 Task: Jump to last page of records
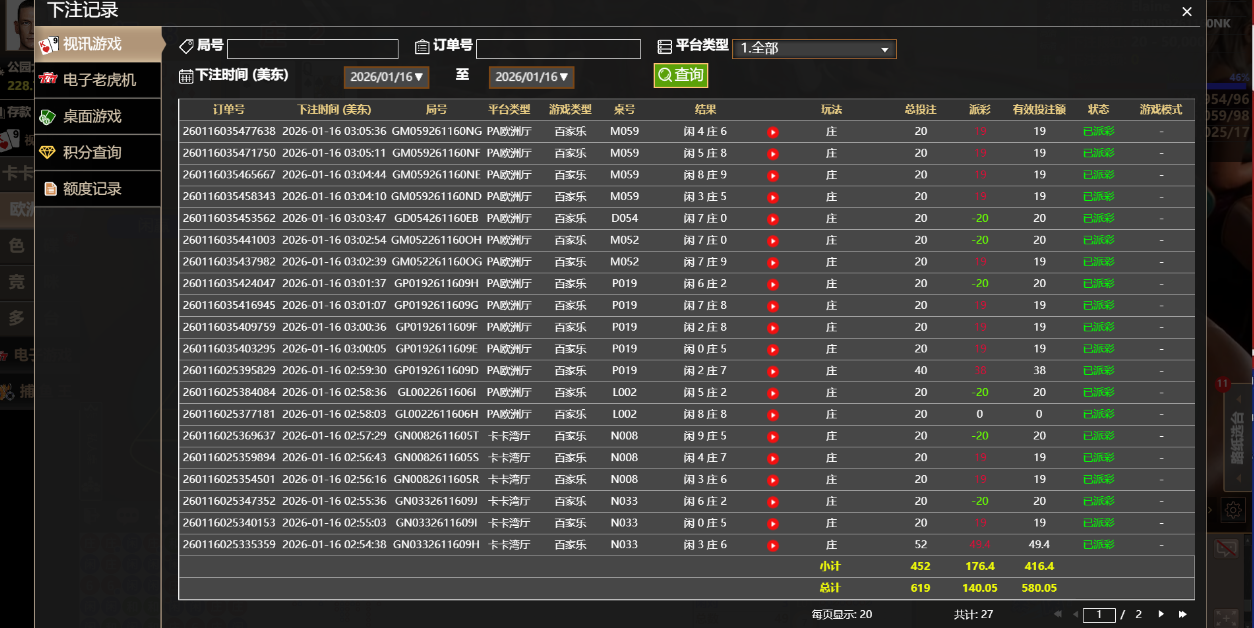click(x=1183, y=614)
